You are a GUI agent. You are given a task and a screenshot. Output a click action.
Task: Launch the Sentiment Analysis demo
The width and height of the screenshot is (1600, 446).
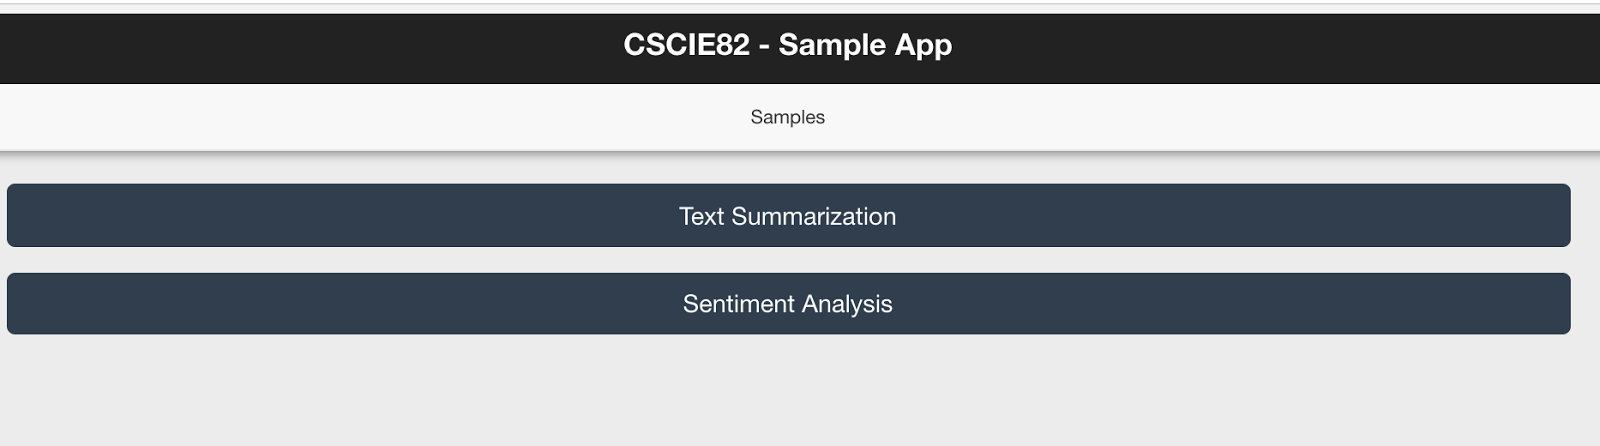[788, 304]
